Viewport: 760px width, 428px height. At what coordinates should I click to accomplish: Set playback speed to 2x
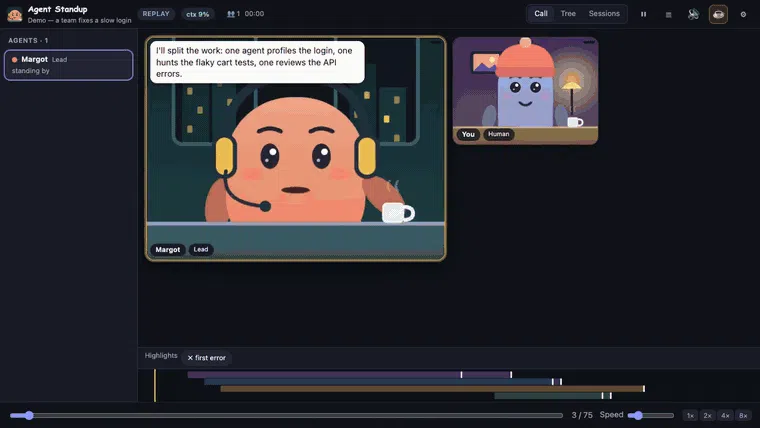(x=708, y=415)
